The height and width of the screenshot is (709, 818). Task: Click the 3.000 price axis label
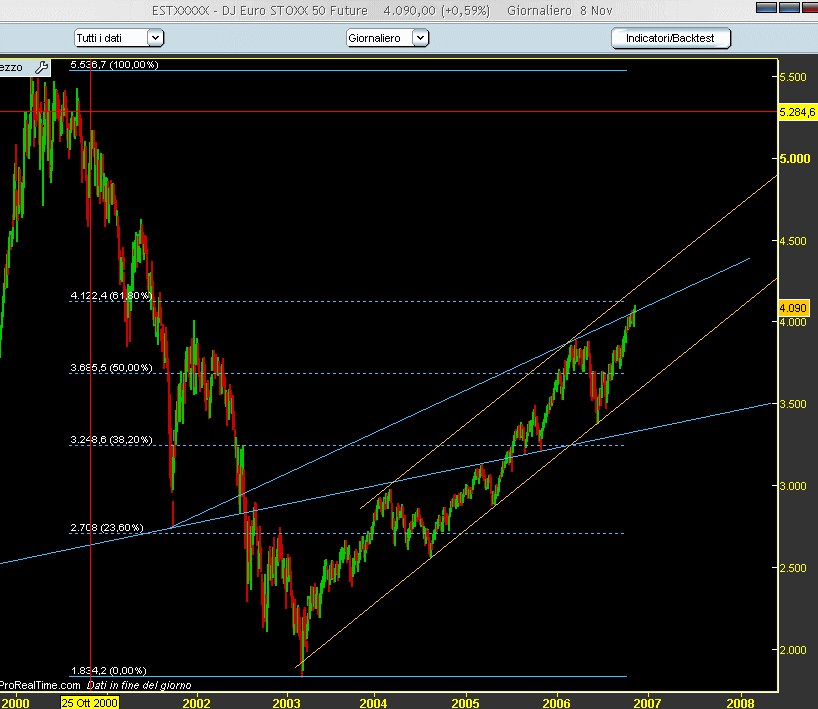(x=793, y=486)
